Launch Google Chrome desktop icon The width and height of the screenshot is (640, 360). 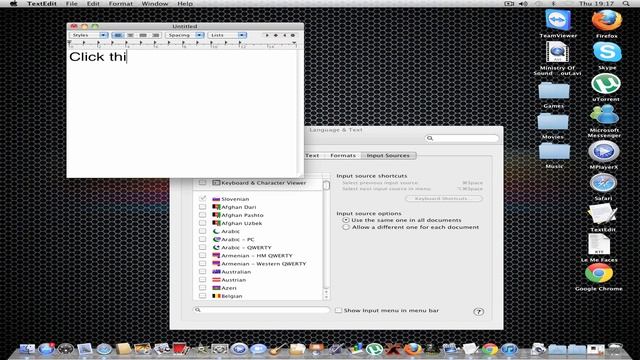click(599, 273)
